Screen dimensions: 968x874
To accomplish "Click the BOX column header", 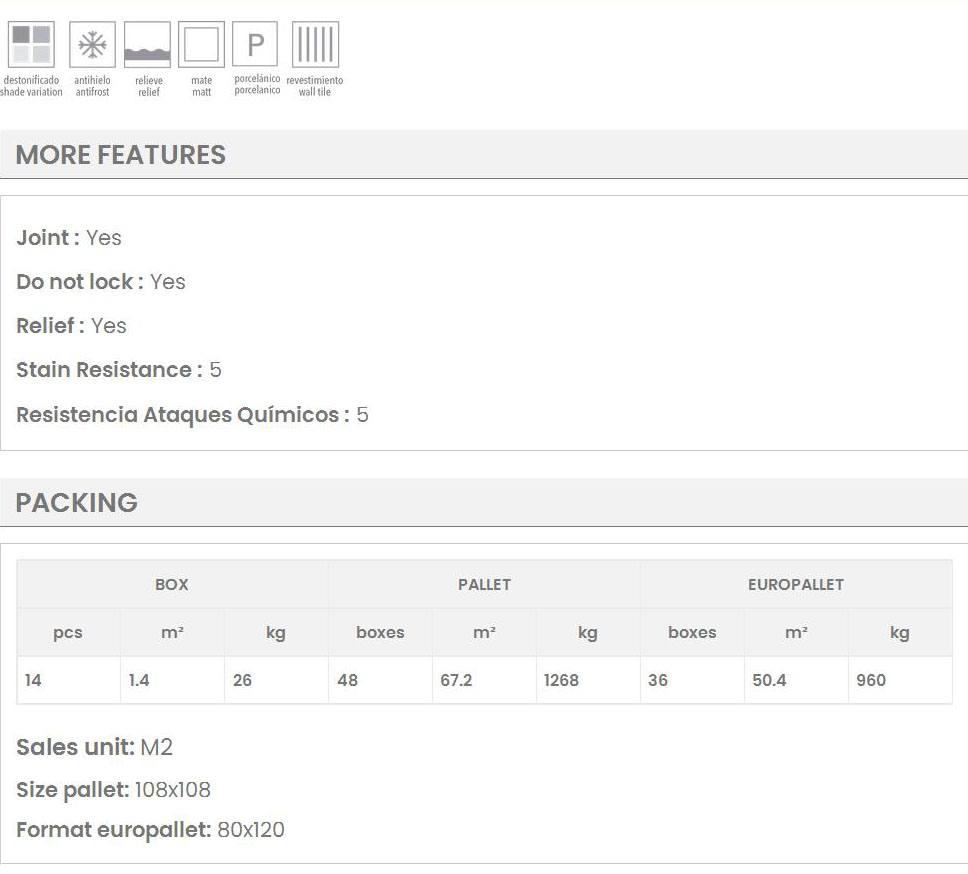I will (x=172, y=584).
